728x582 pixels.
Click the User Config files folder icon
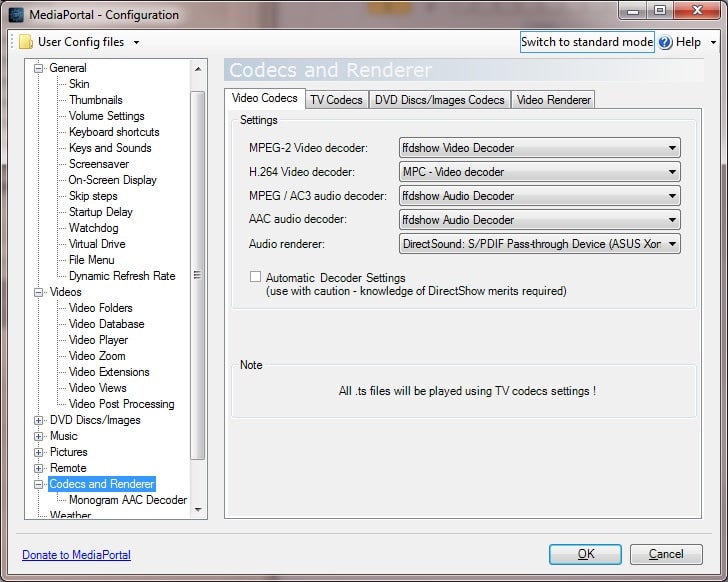click(x=26, y=42)
